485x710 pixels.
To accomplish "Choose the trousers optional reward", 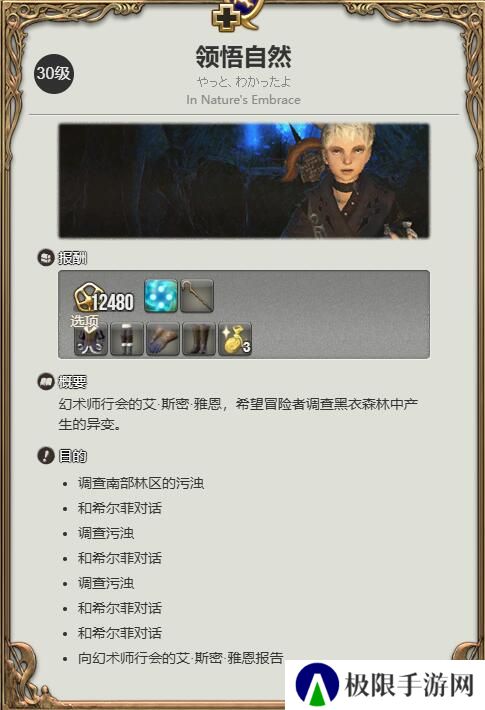I will point(127,339).
